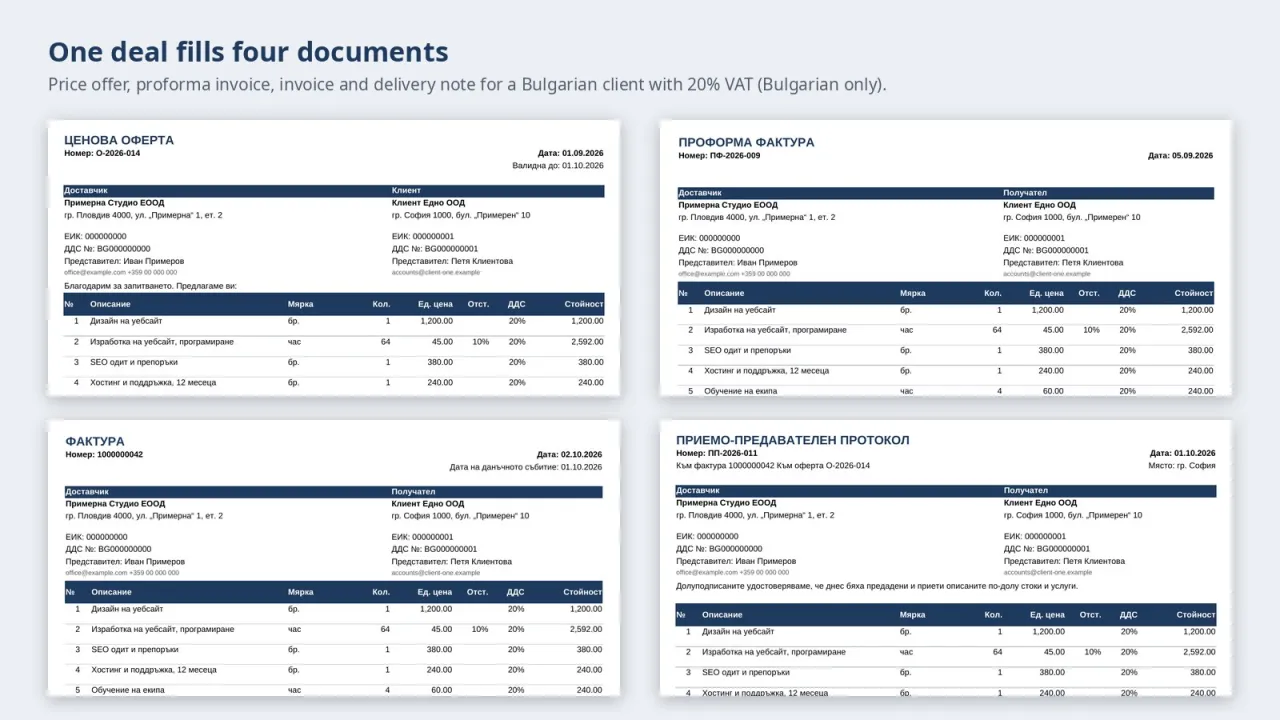Click the date 'Дата: 01.09.2026'
Screen dimensions: 1280x720
coord(571,153)
